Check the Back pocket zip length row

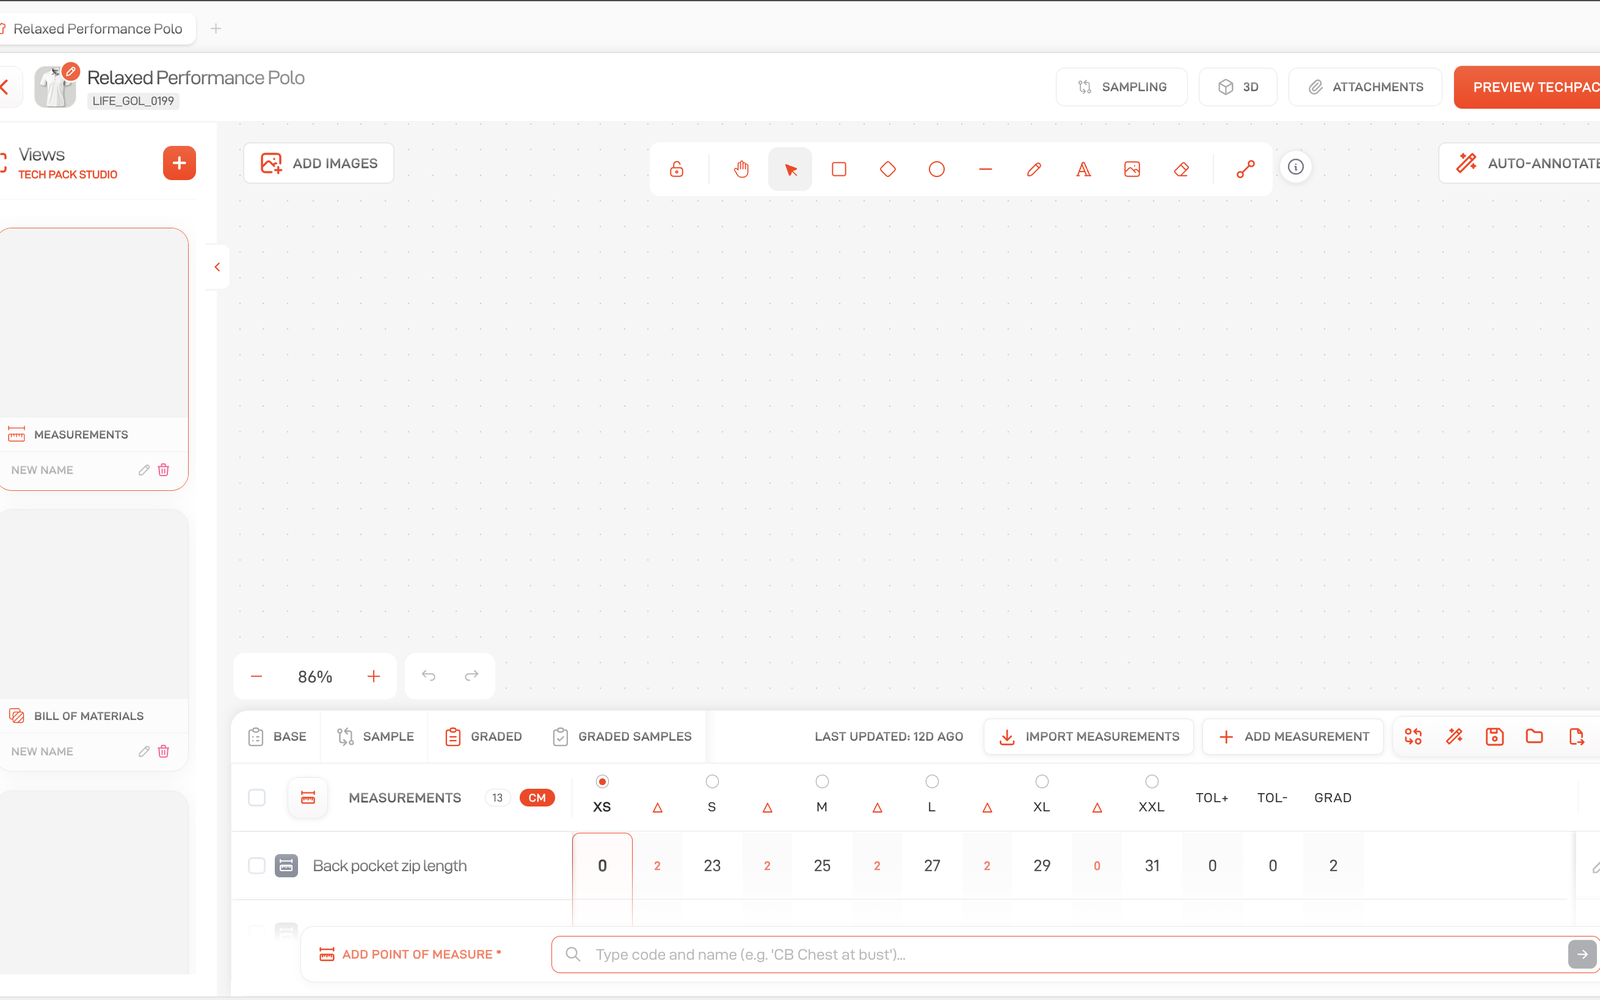click(257, 865)
